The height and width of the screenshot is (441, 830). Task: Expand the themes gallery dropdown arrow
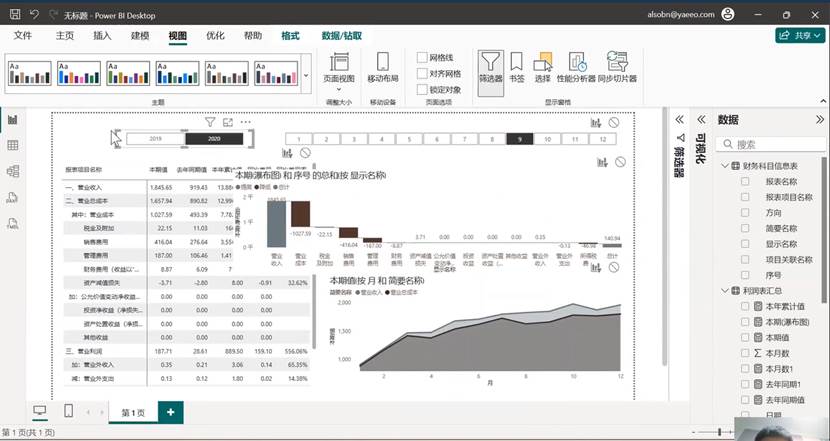306,74
